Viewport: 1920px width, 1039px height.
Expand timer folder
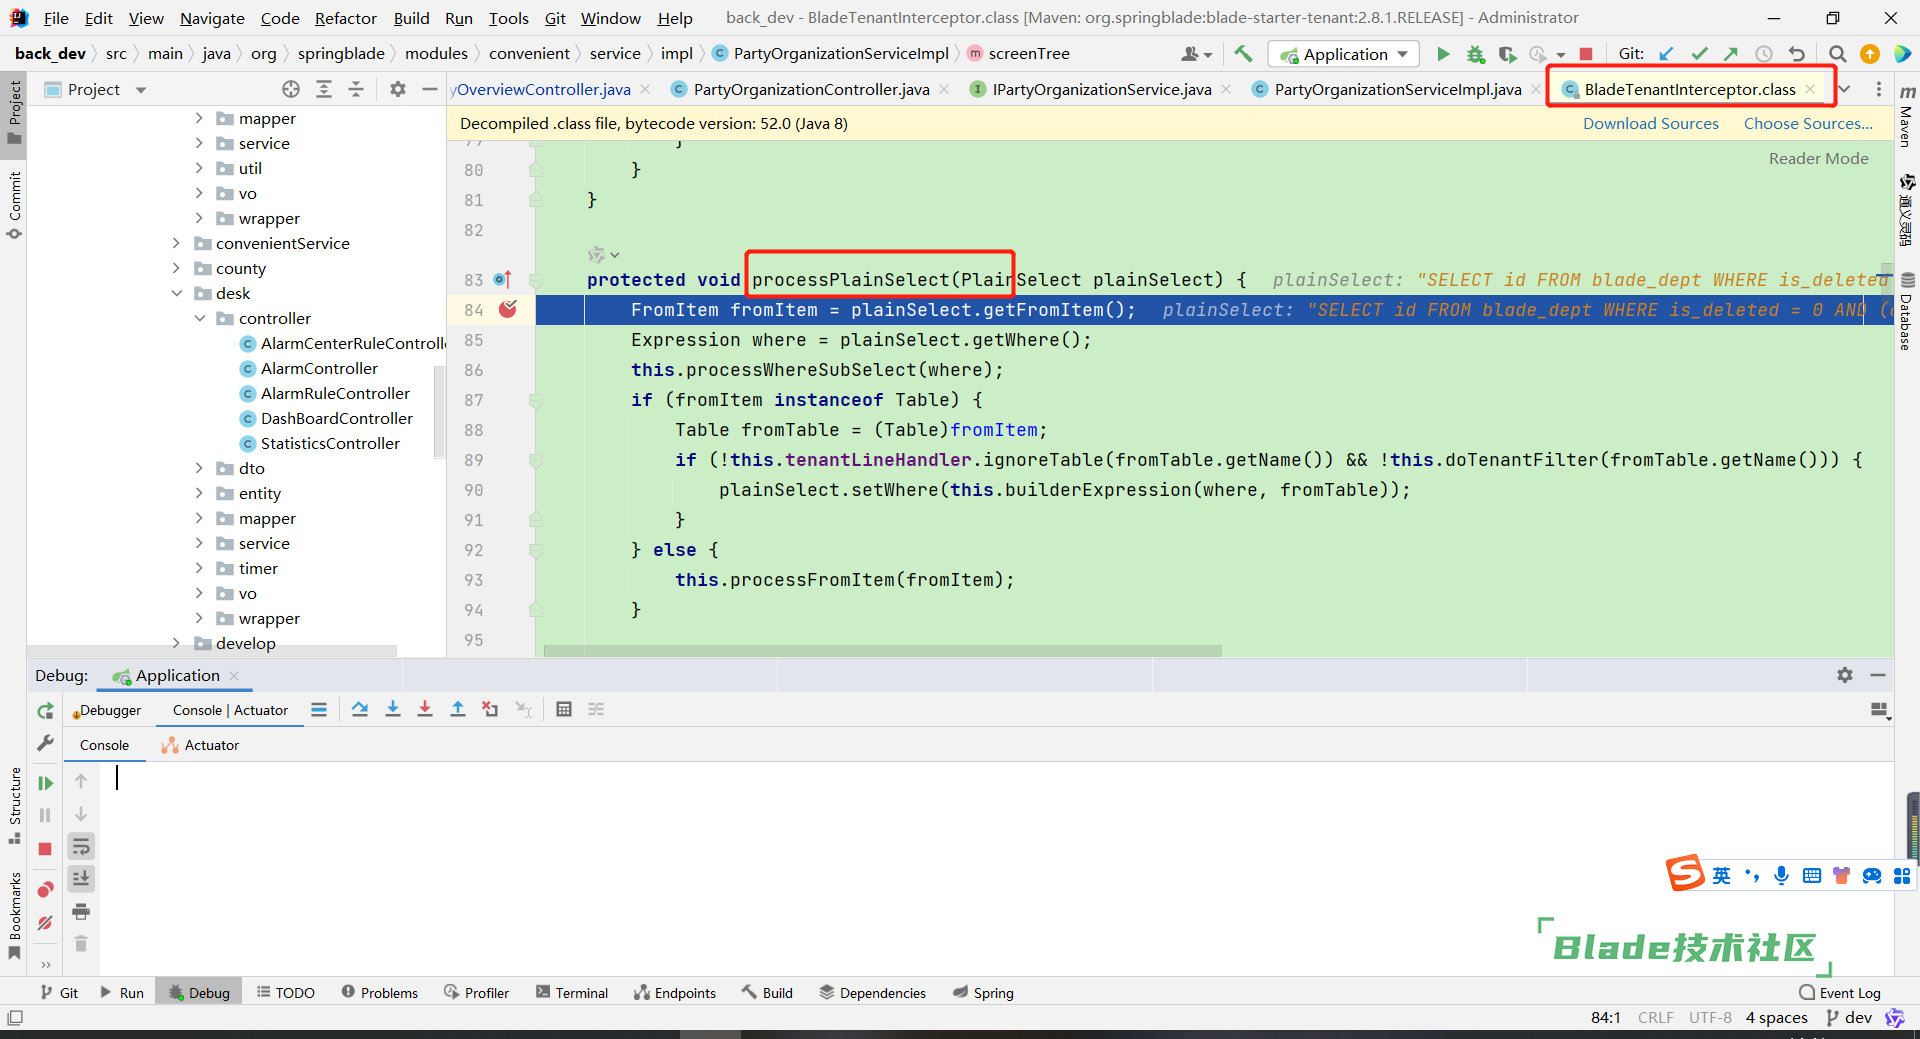tap(199, 568)
